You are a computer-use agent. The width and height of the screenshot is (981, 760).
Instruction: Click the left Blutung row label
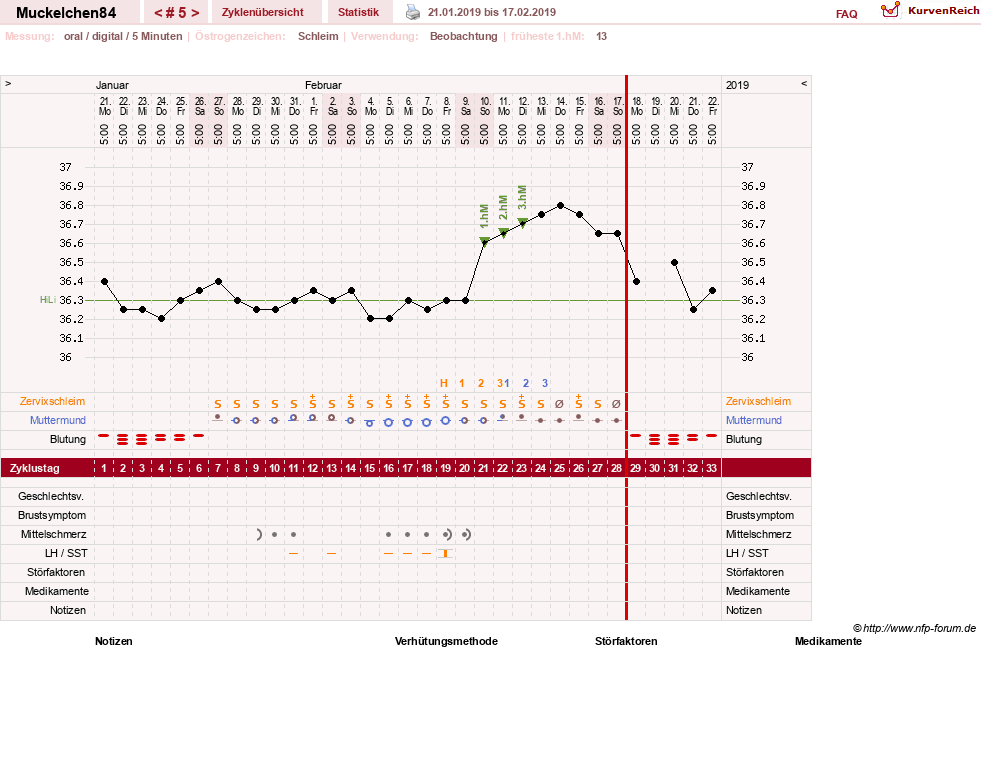[x=68, y=439]
